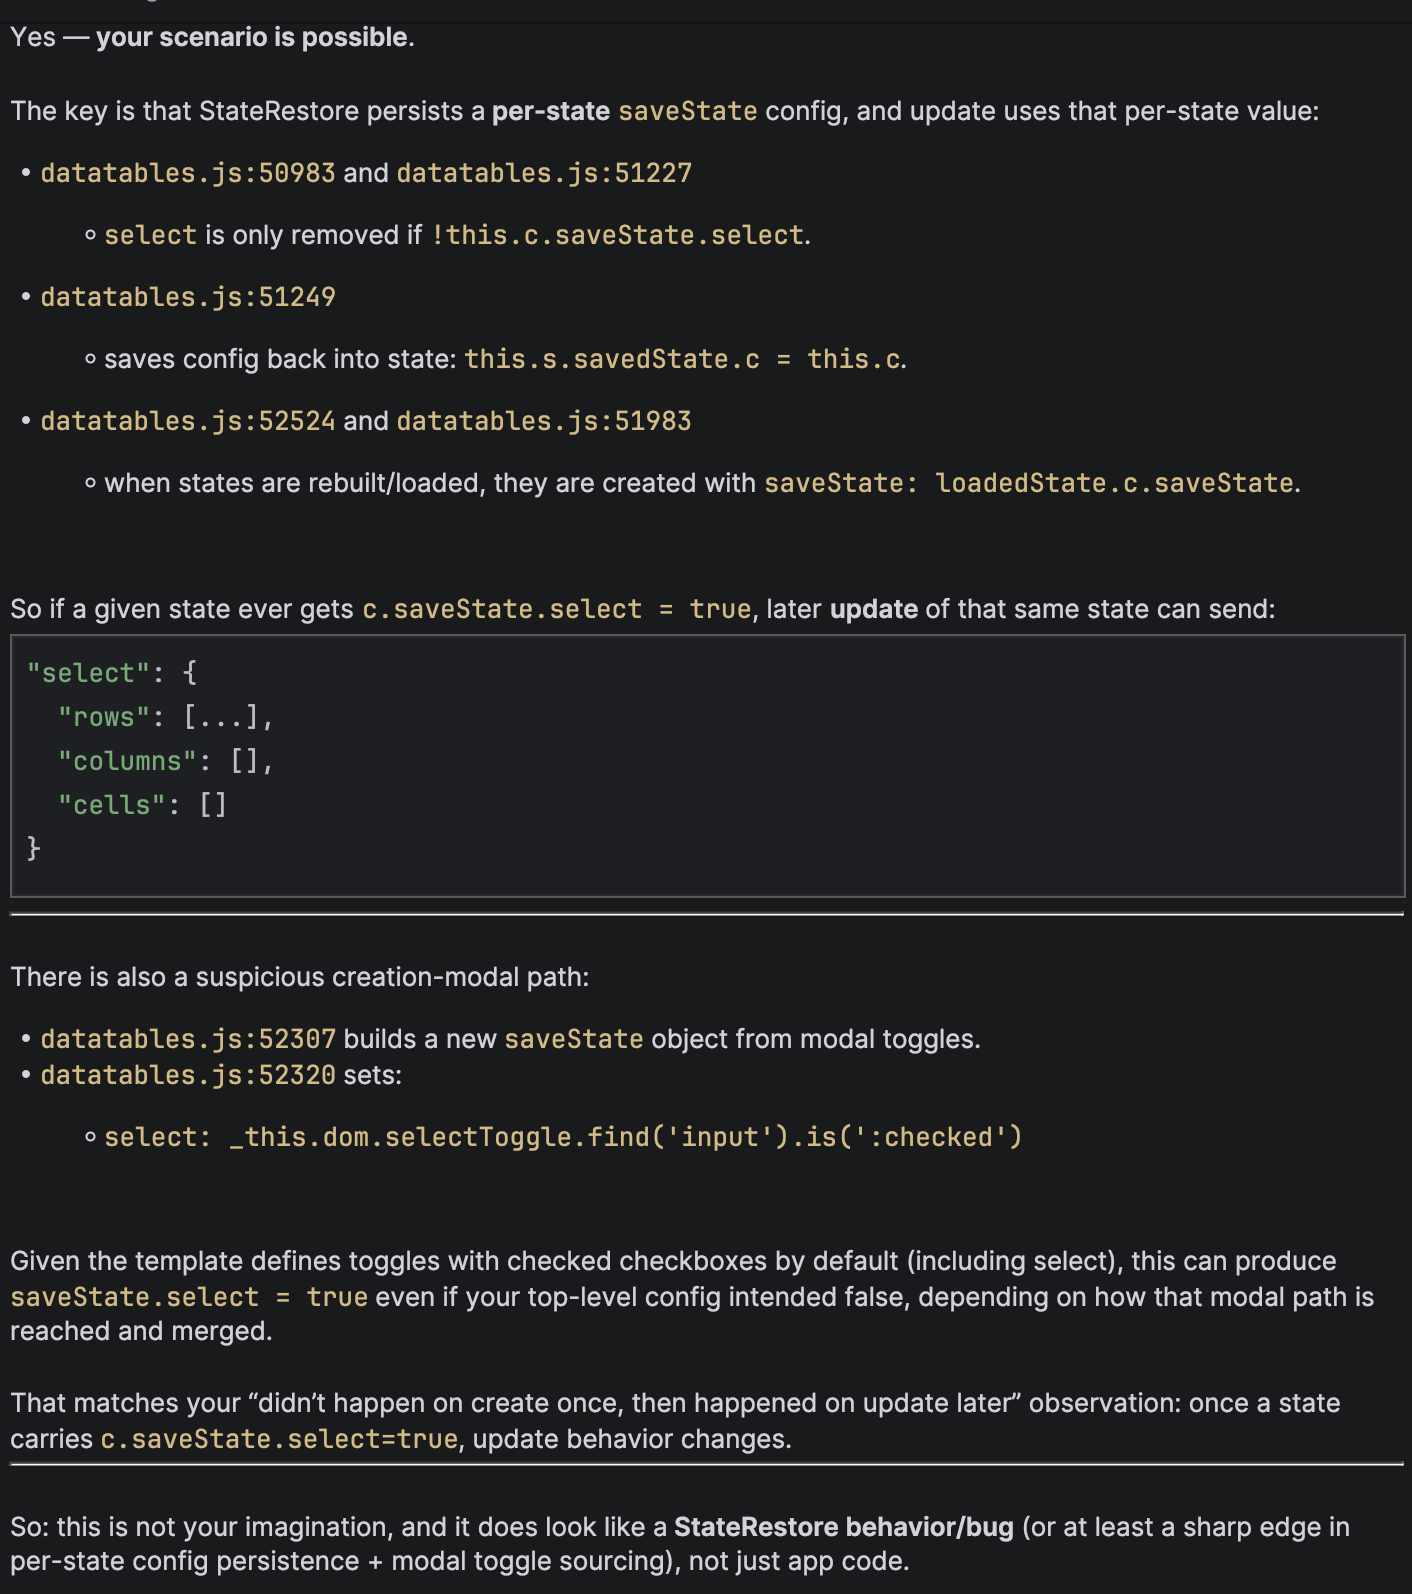Click the !this.c.saveState.select inline code
The height and width of the screenshot is (1594, 1412).
tap(618, 235)
